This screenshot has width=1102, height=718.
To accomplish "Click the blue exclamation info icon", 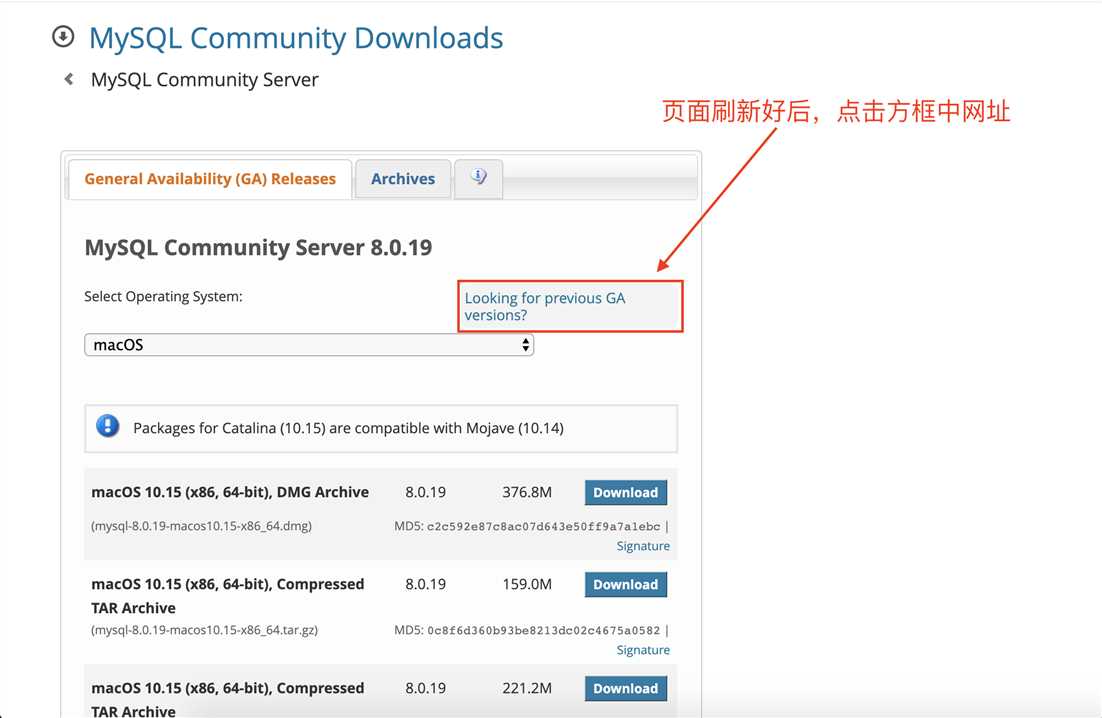I will coord(108,426).
